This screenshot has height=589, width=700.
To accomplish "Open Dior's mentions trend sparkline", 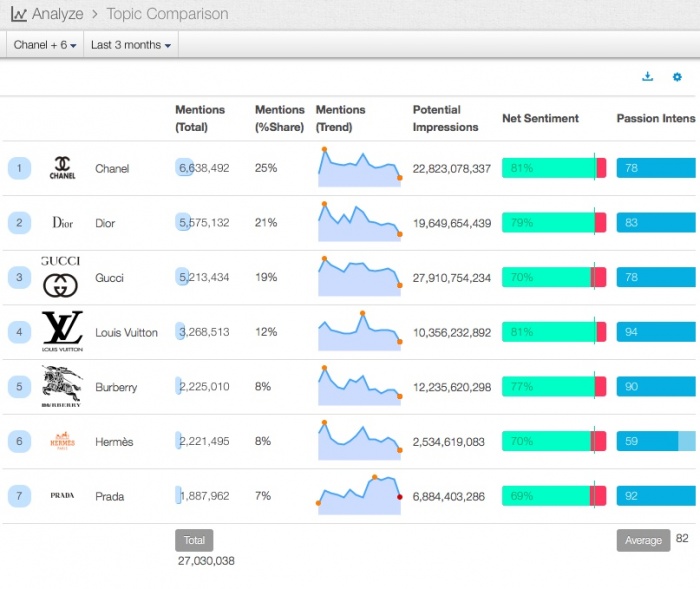I will pos(359,222).
